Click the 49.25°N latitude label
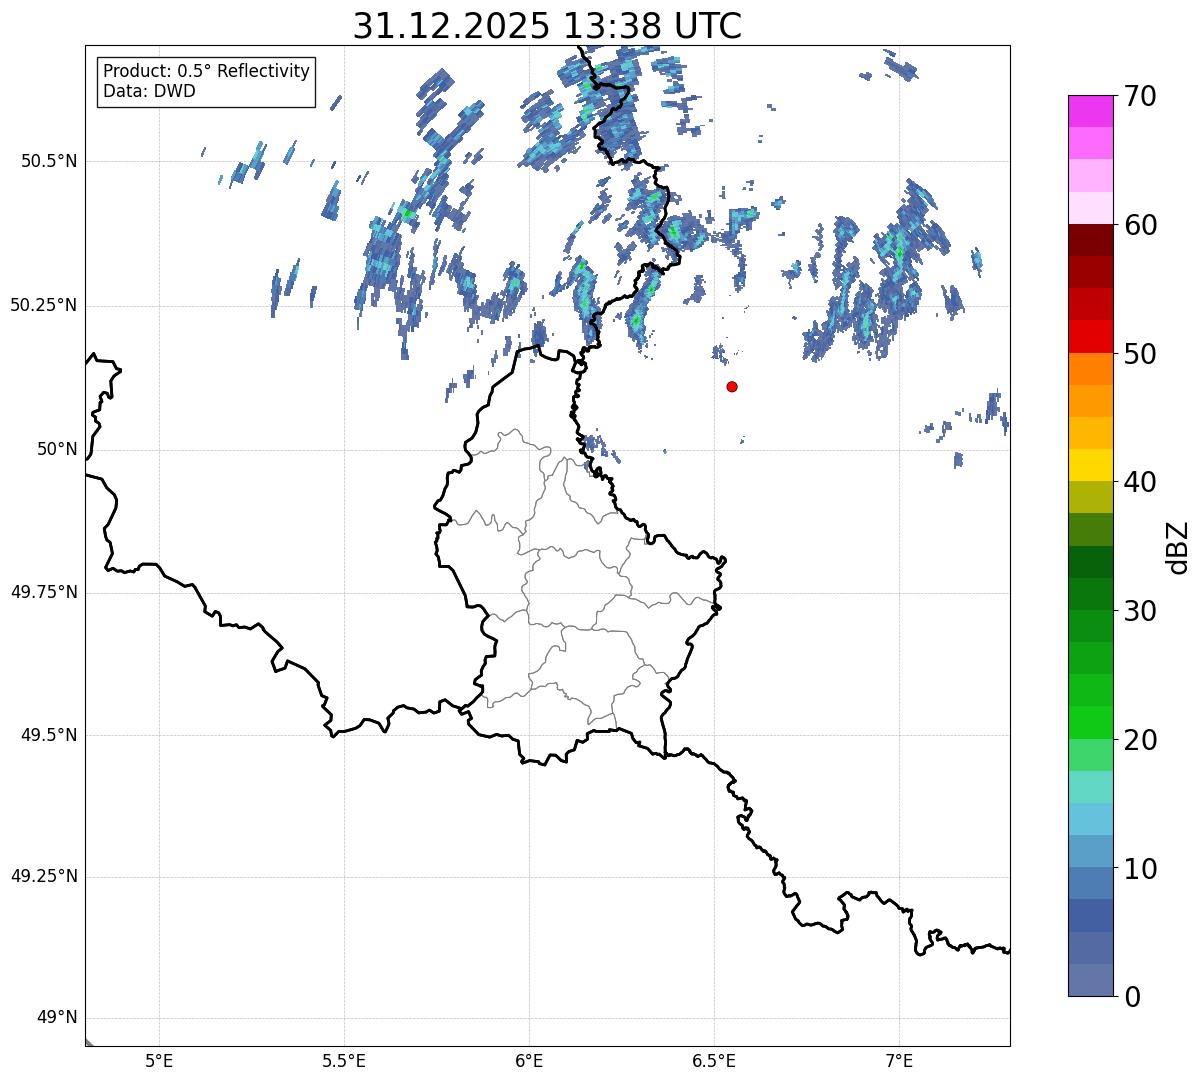This screenshot has width=1202, height=1081. tap(44, 876)
